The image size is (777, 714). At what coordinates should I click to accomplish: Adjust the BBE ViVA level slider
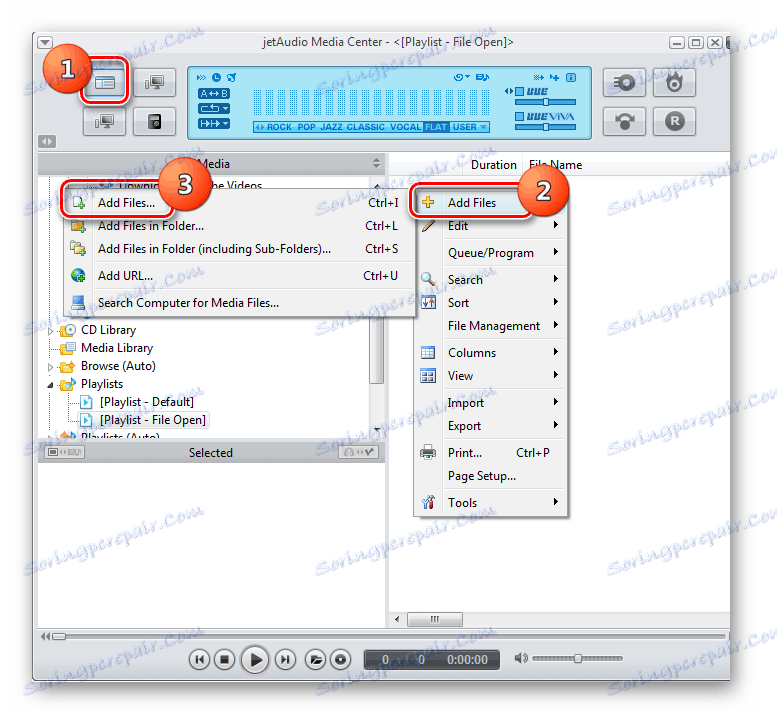click(x=545, y=127)
